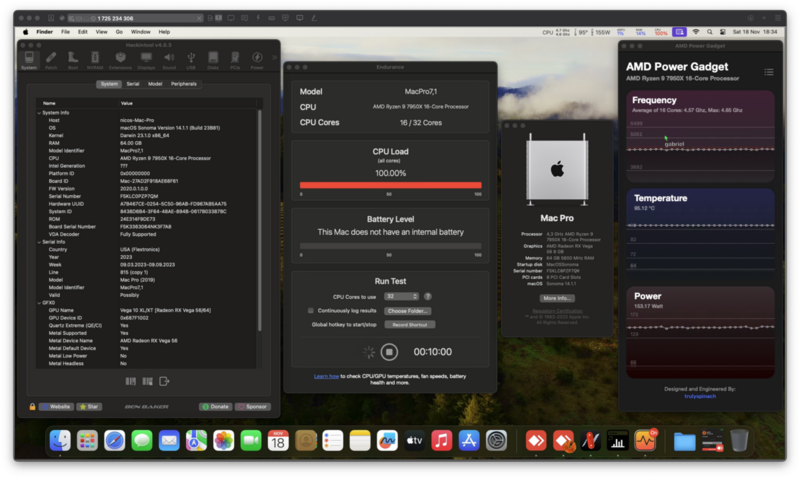Collapse the System Info tree group

click(36, 113)
